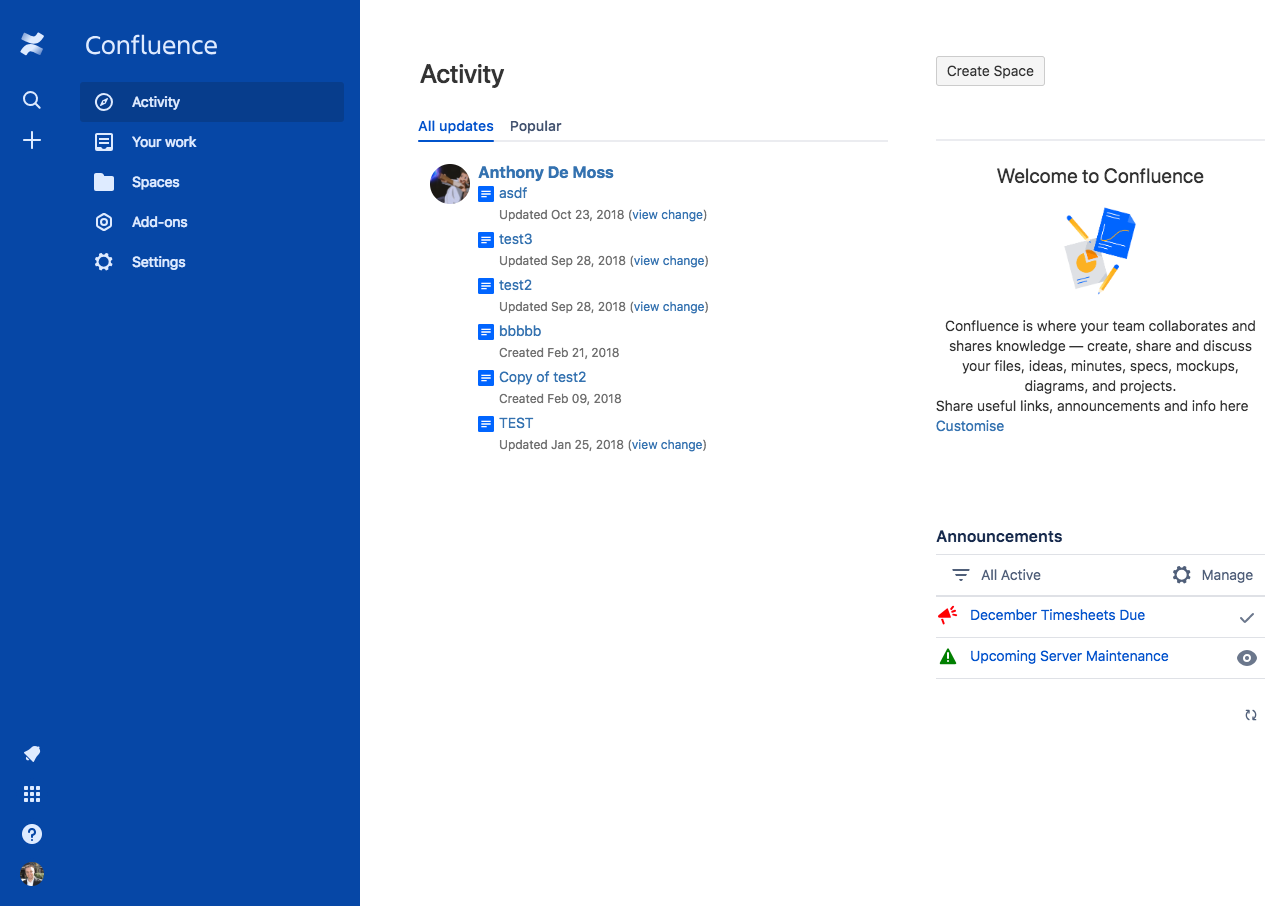Select Your work in the sidebar
Screen dimensions: 1285x906
pyautogui.click(x=212, y=142)
